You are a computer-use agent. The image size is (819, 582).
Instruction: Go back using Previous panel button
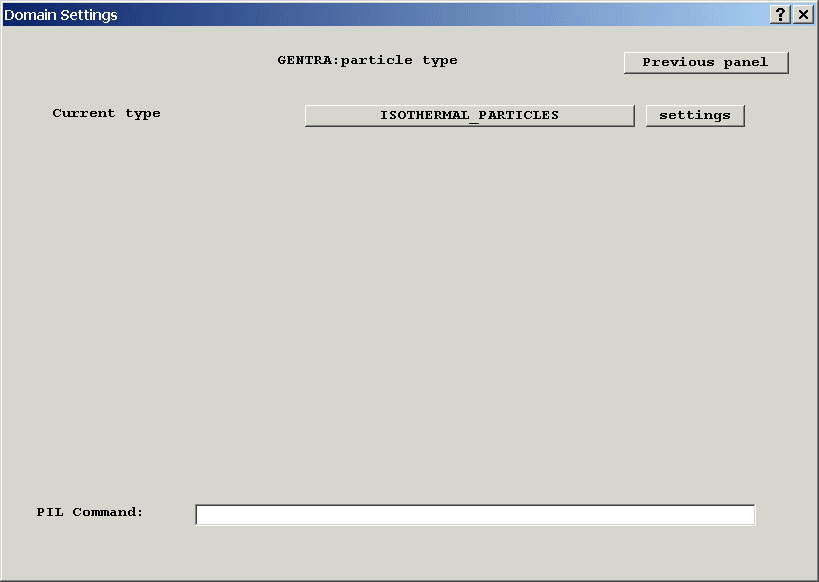pos(706,62)
